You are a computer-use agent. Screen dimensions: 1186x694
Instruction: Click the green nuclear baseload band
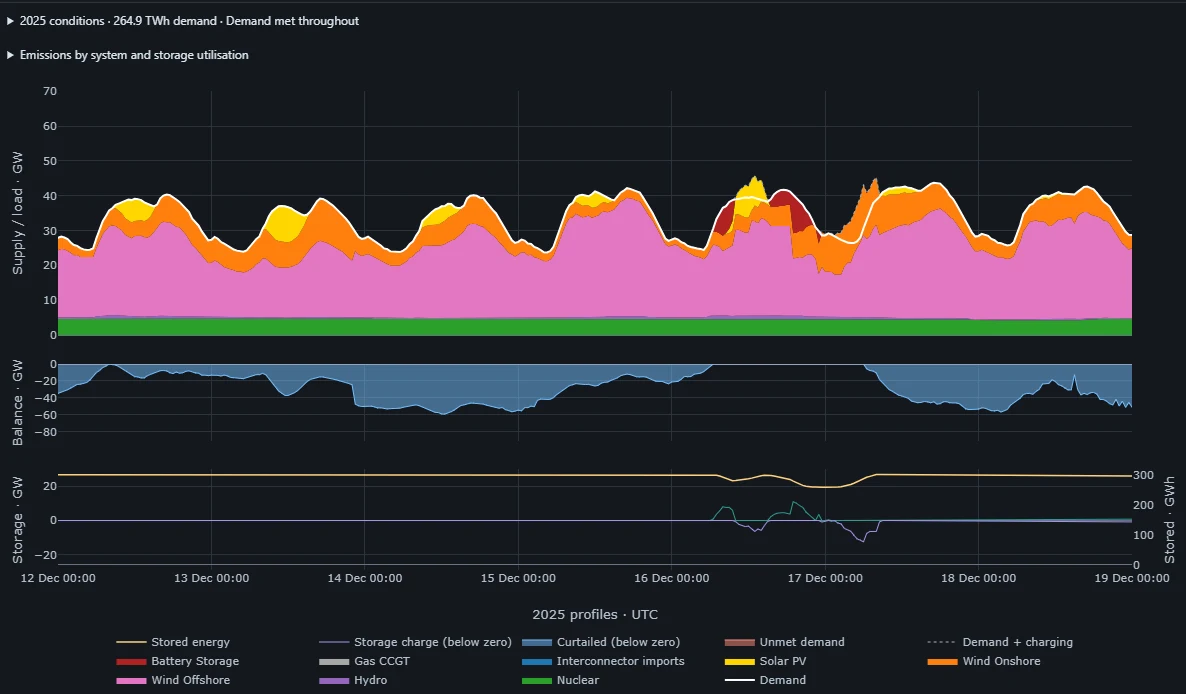pos(595,327)
